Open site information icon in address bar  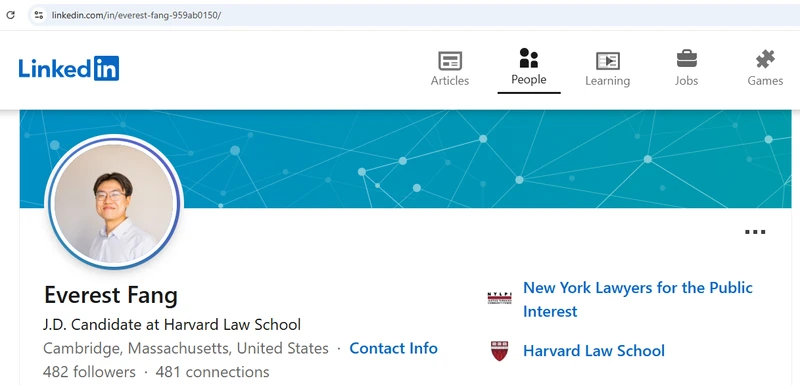tap(39, 15)
